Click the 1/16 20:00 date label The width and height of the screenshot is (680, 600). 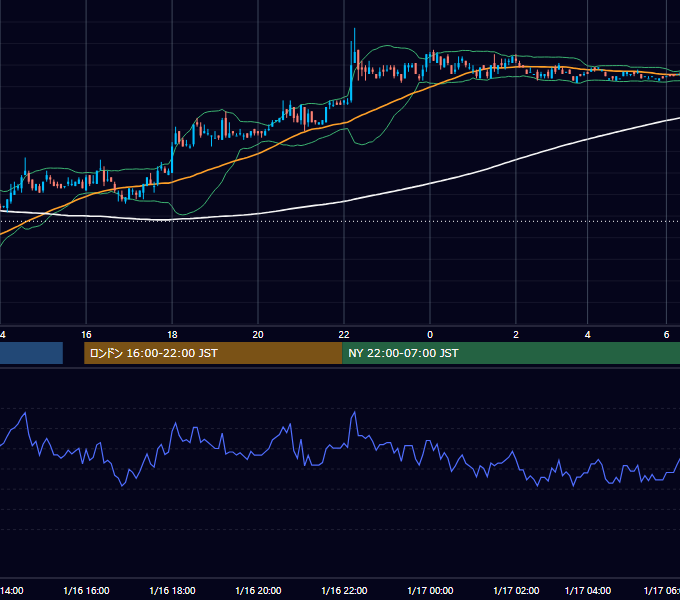[x=258, y=590]
